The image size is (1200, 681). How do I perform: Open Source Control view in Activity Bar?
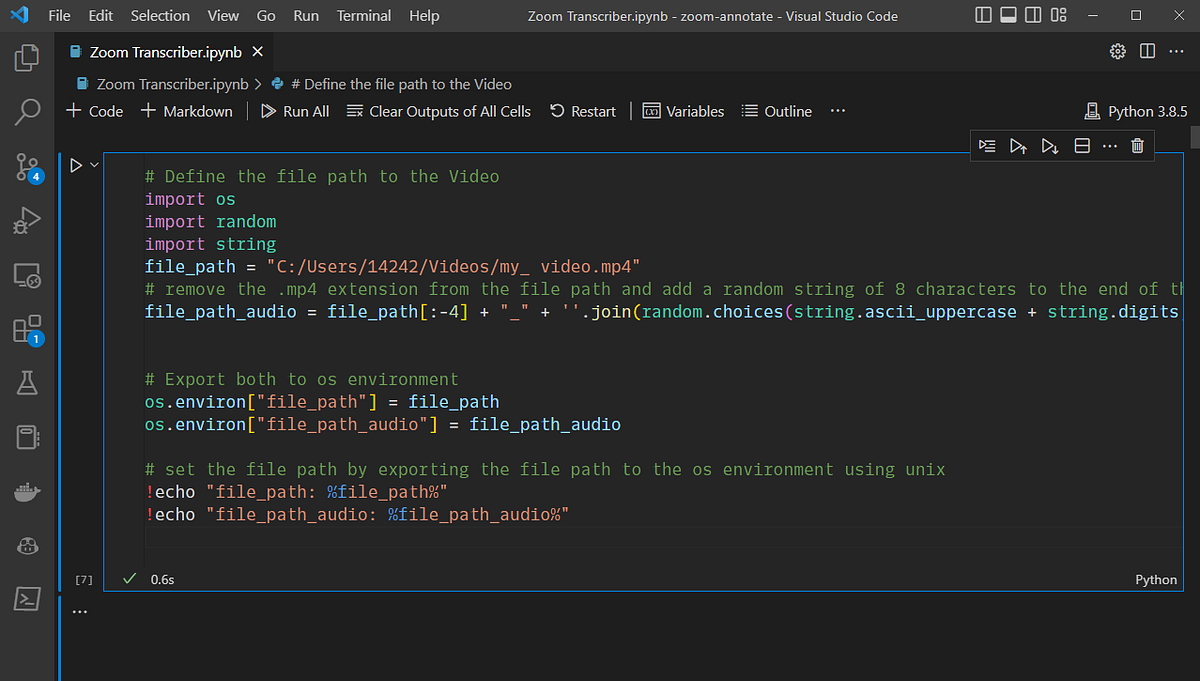tap(27, 168)
